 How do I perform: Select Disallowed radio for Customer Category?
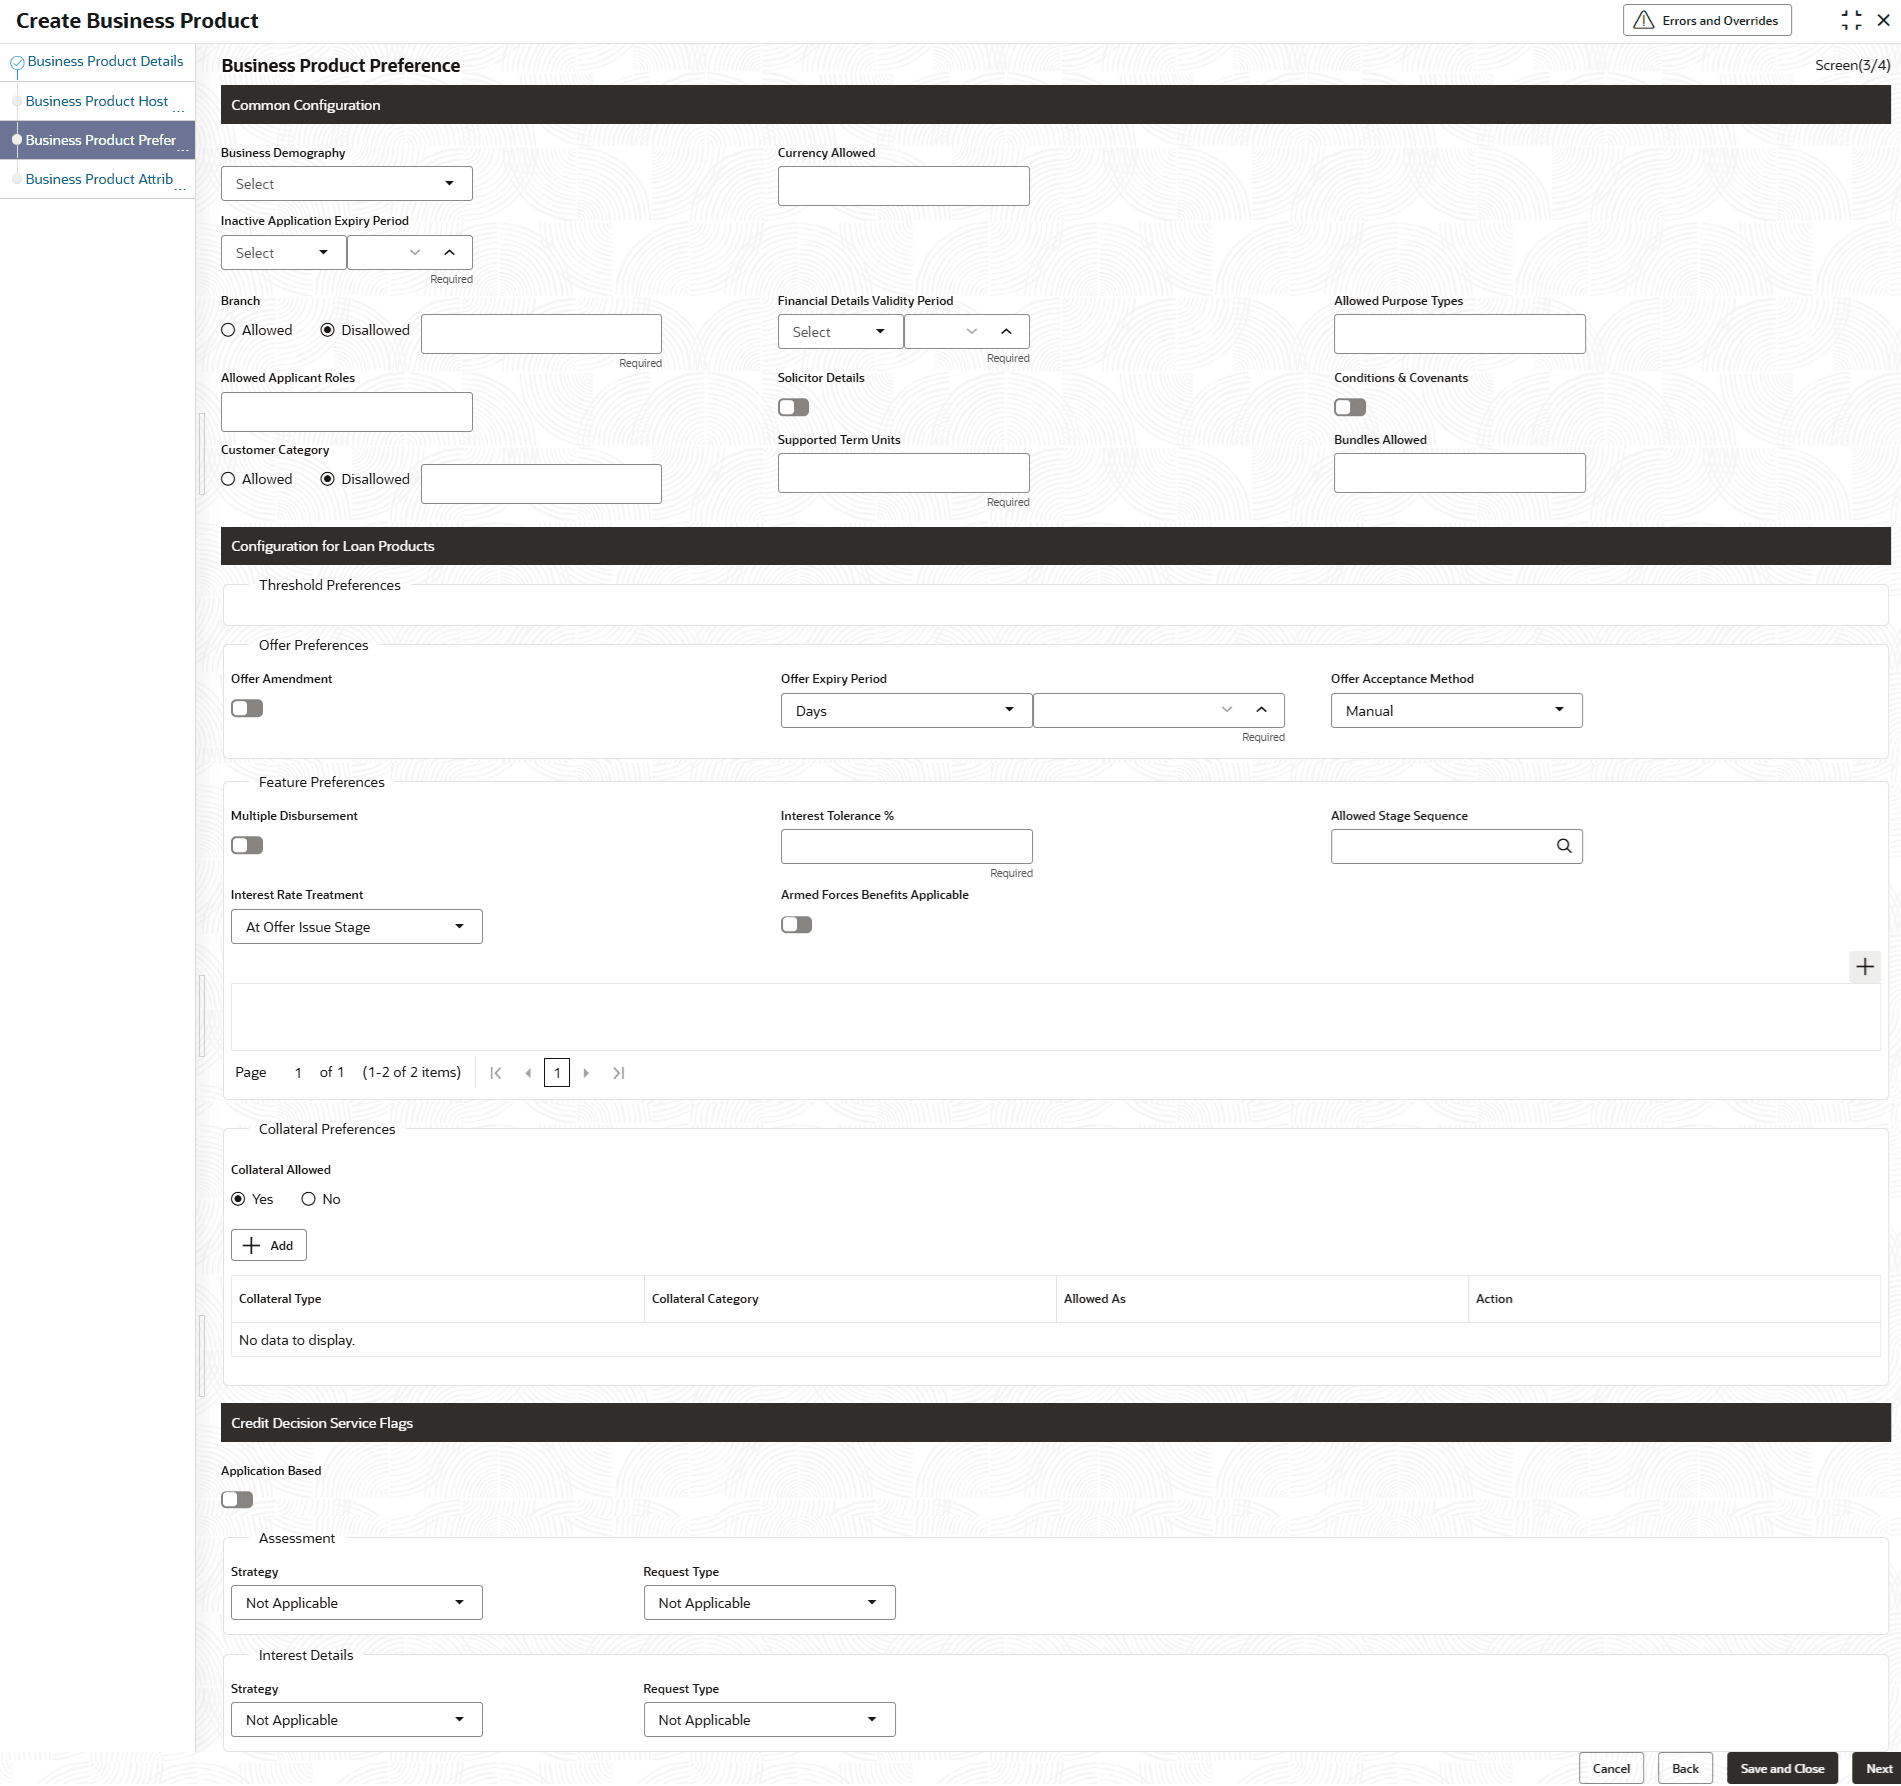(x=328, y=479)
